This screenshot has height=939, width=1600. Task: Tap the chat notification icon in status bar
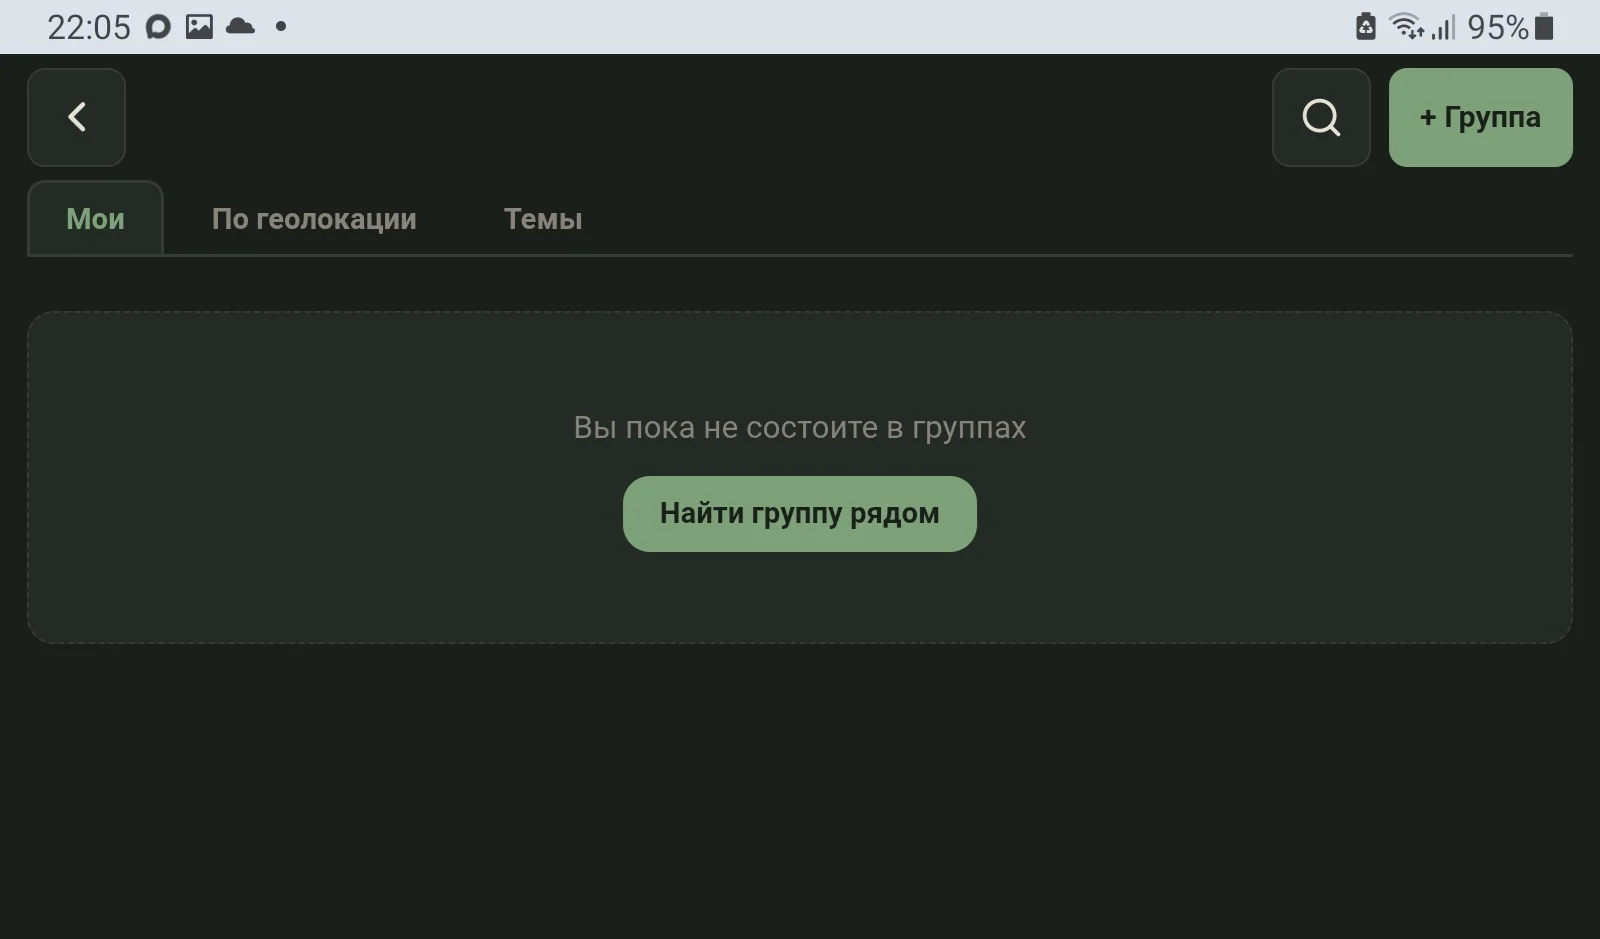[x=158, y=27]
